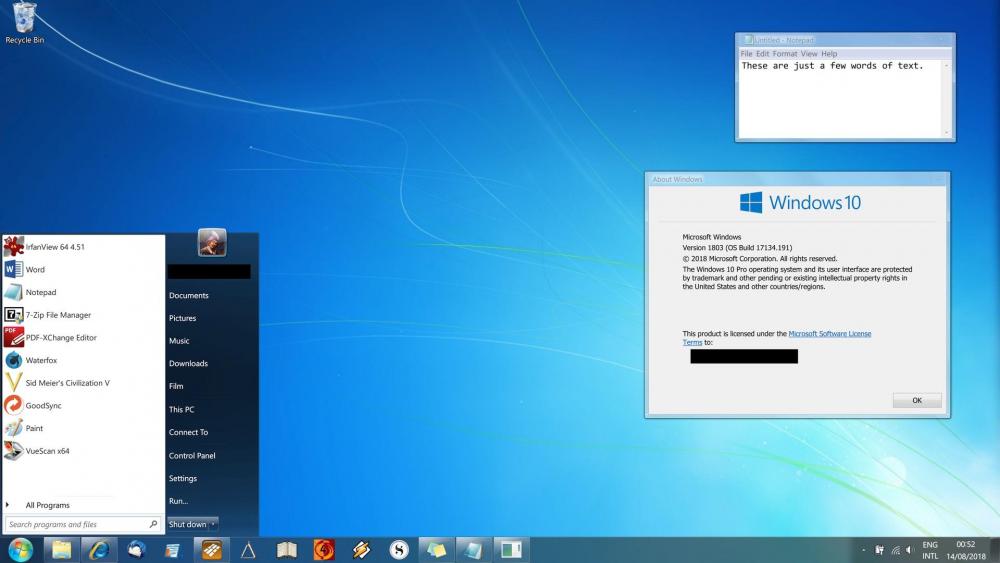Open 7-Zip File Manager
Image resolution: width=1000 pixels, height=563 pixels.
(x=58, y=315)
